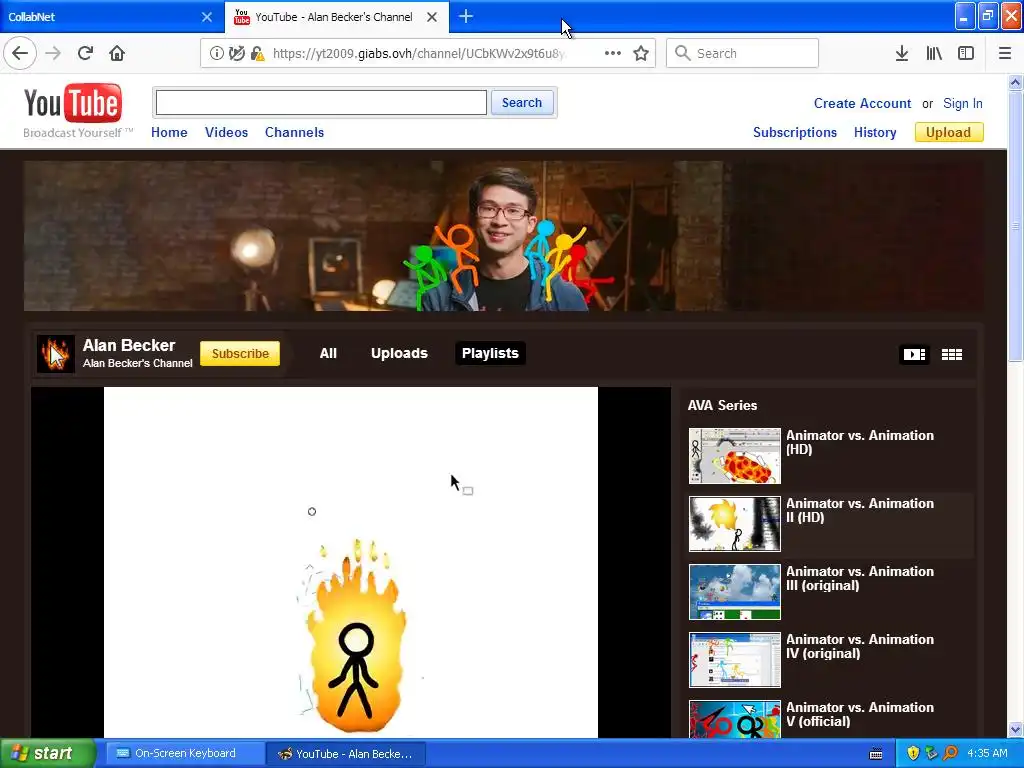Go back with the browser Back arrow
Screen dimensions: 1024x768
[x=20, y=53]
